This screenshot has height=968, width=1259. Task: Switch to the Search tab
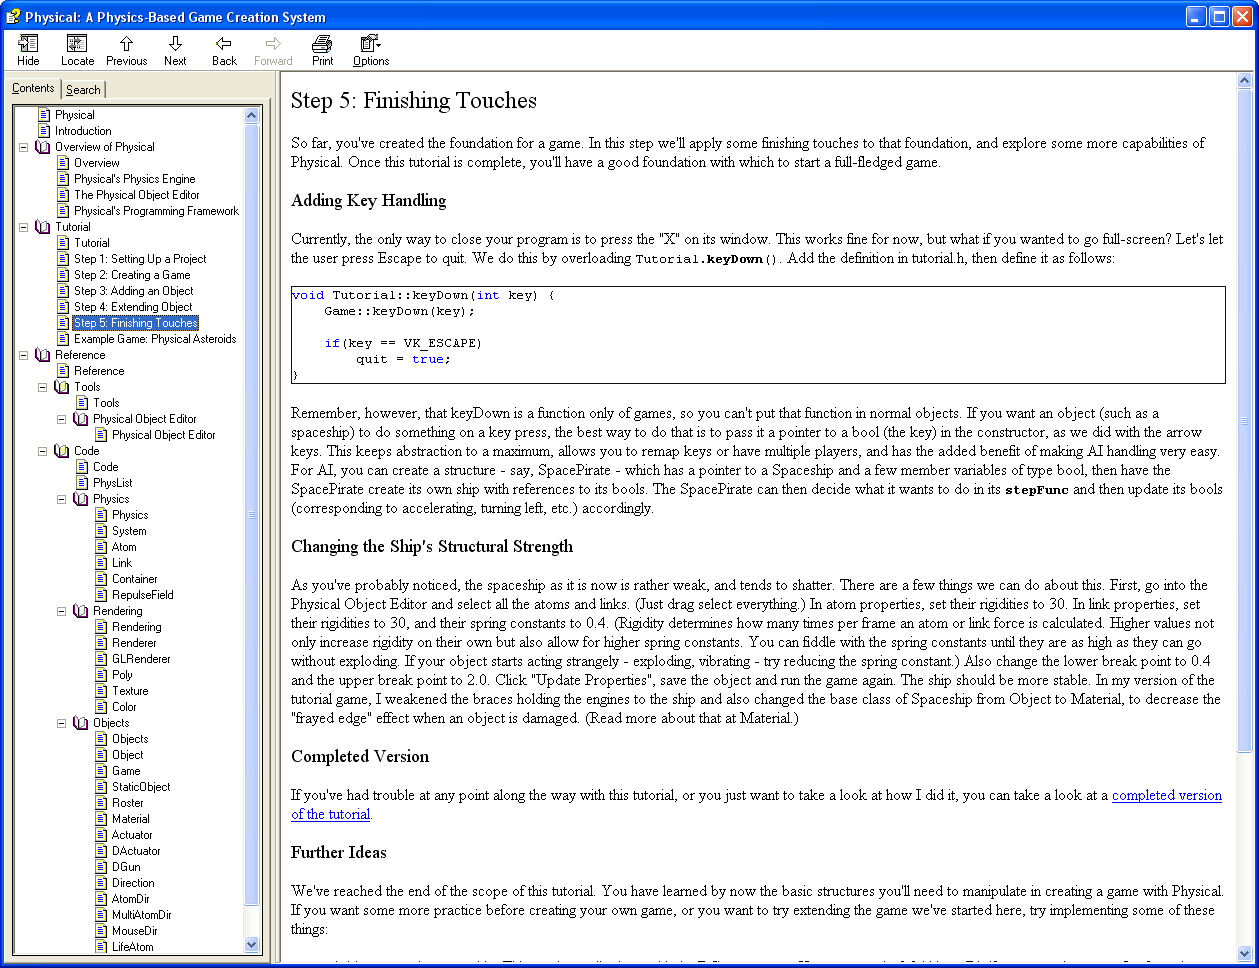coord(83,89)
